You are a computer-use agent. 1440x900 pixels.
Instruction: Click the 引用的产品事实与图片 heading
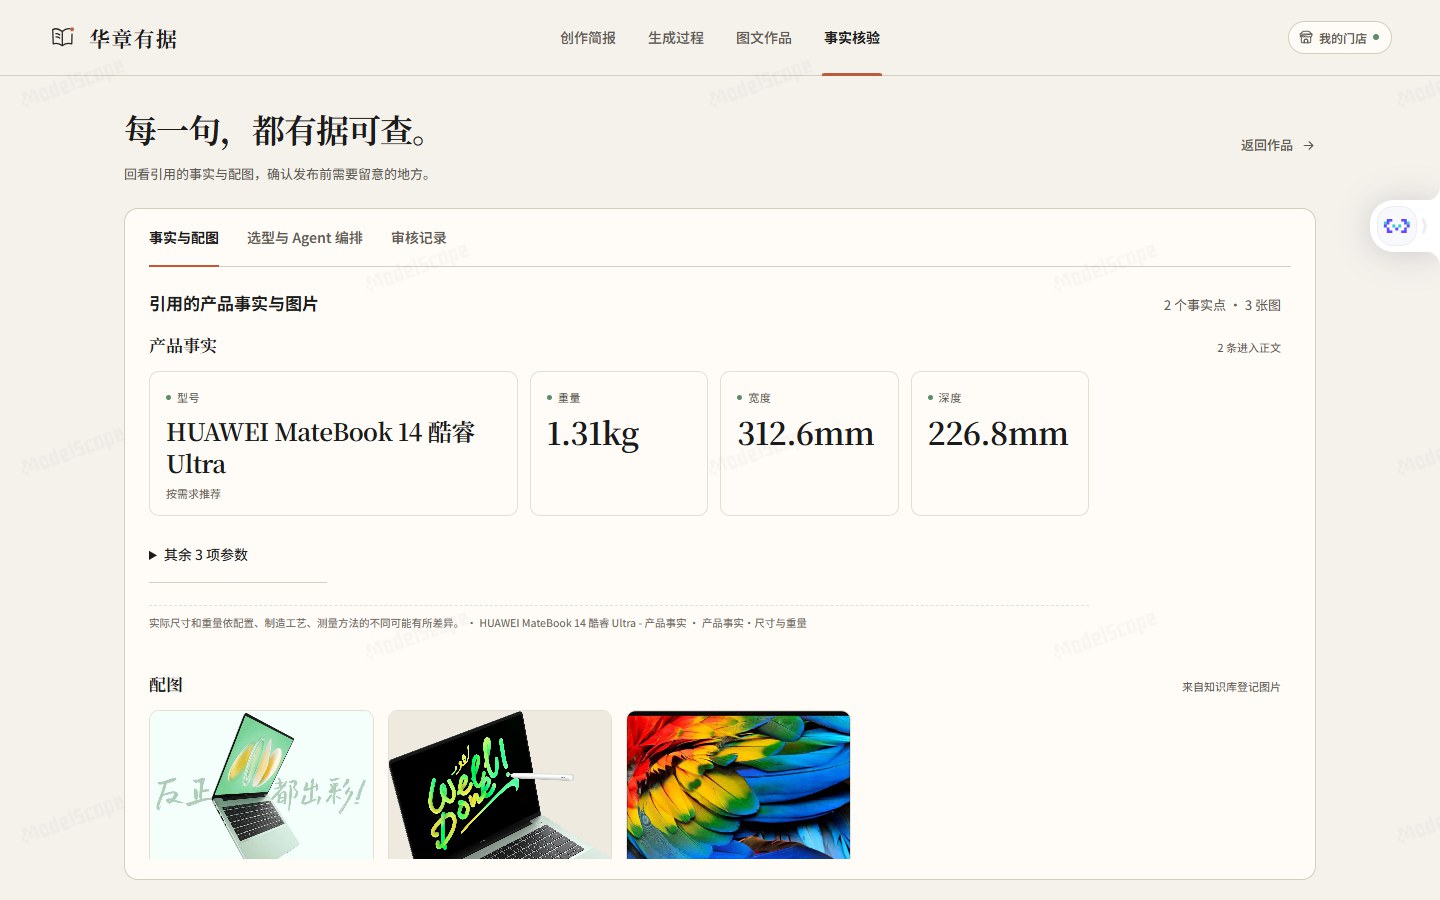[233, 304]
